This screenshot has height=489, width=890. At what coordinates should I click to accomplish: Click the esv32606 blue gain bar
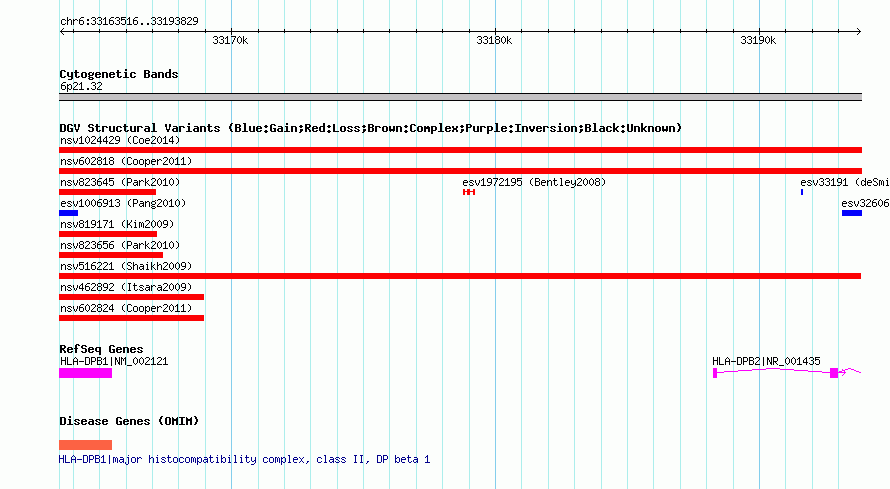[x=852, y=213]
